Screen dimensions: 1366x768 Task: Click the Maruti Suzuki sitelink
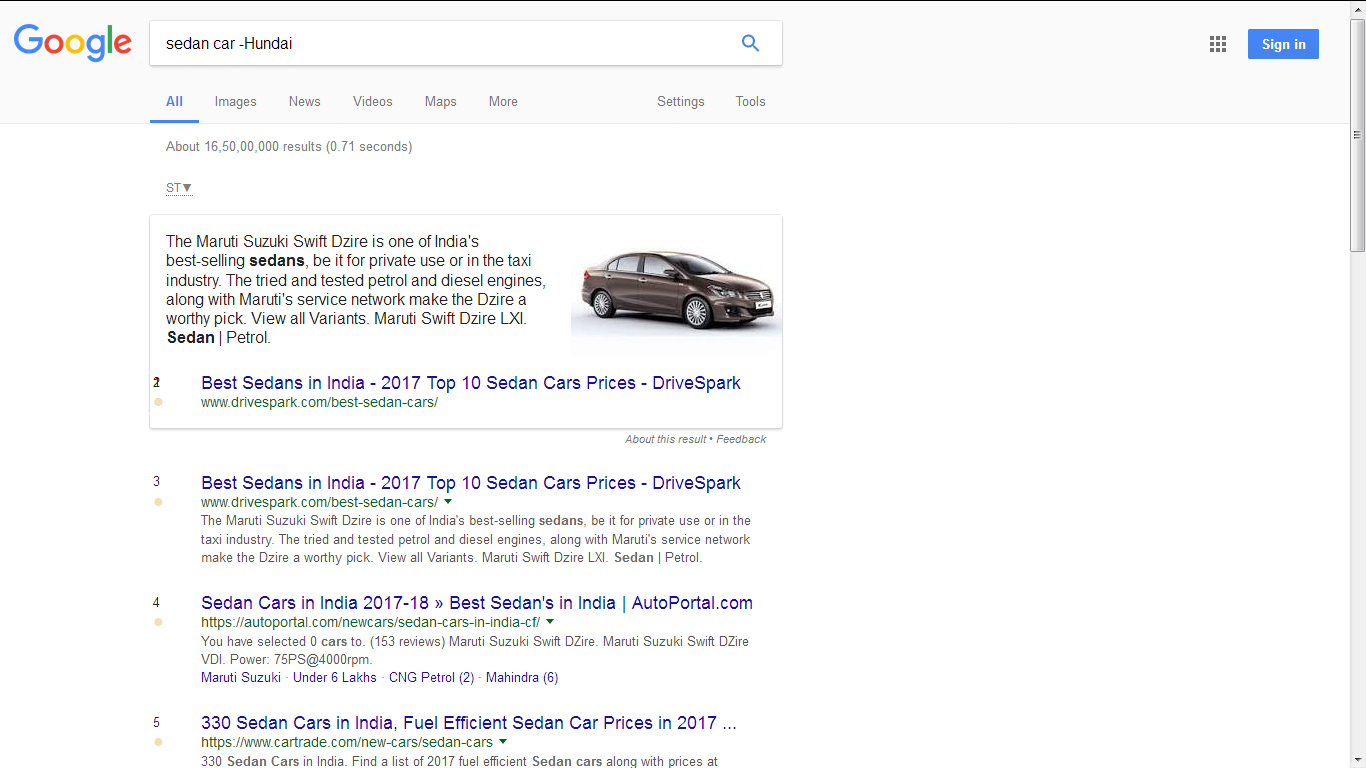(x=241, y=677)
